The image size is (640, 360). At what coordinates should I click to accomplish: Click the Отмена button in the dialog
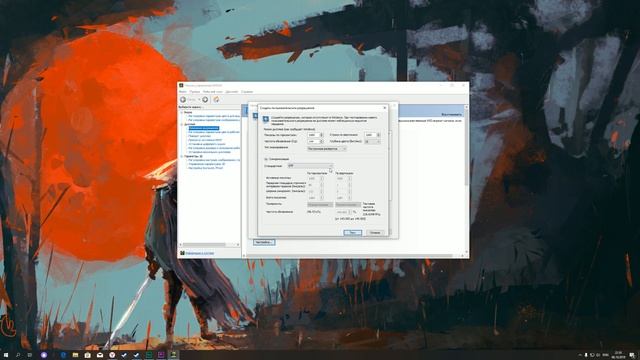tap(375, 233)
